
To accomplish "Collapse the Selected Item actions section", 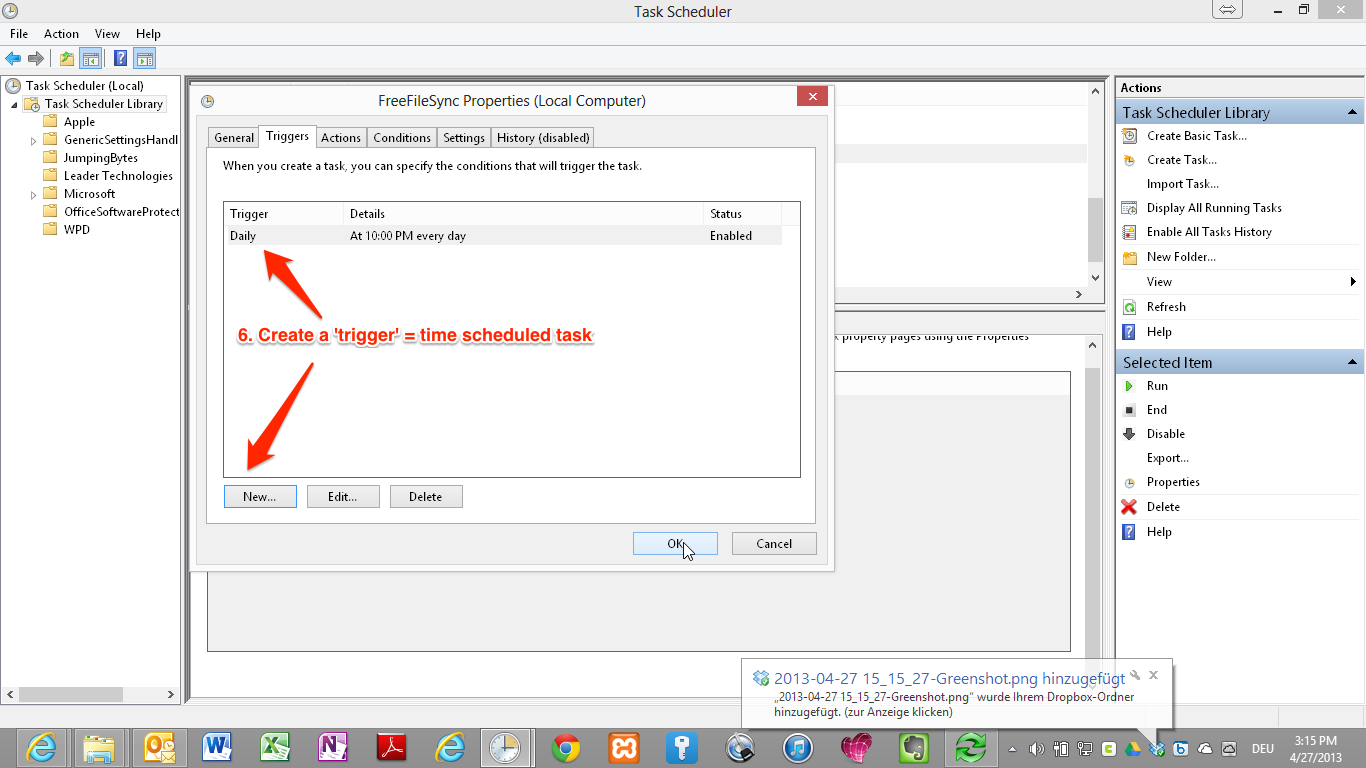I will pos(1352,362).
